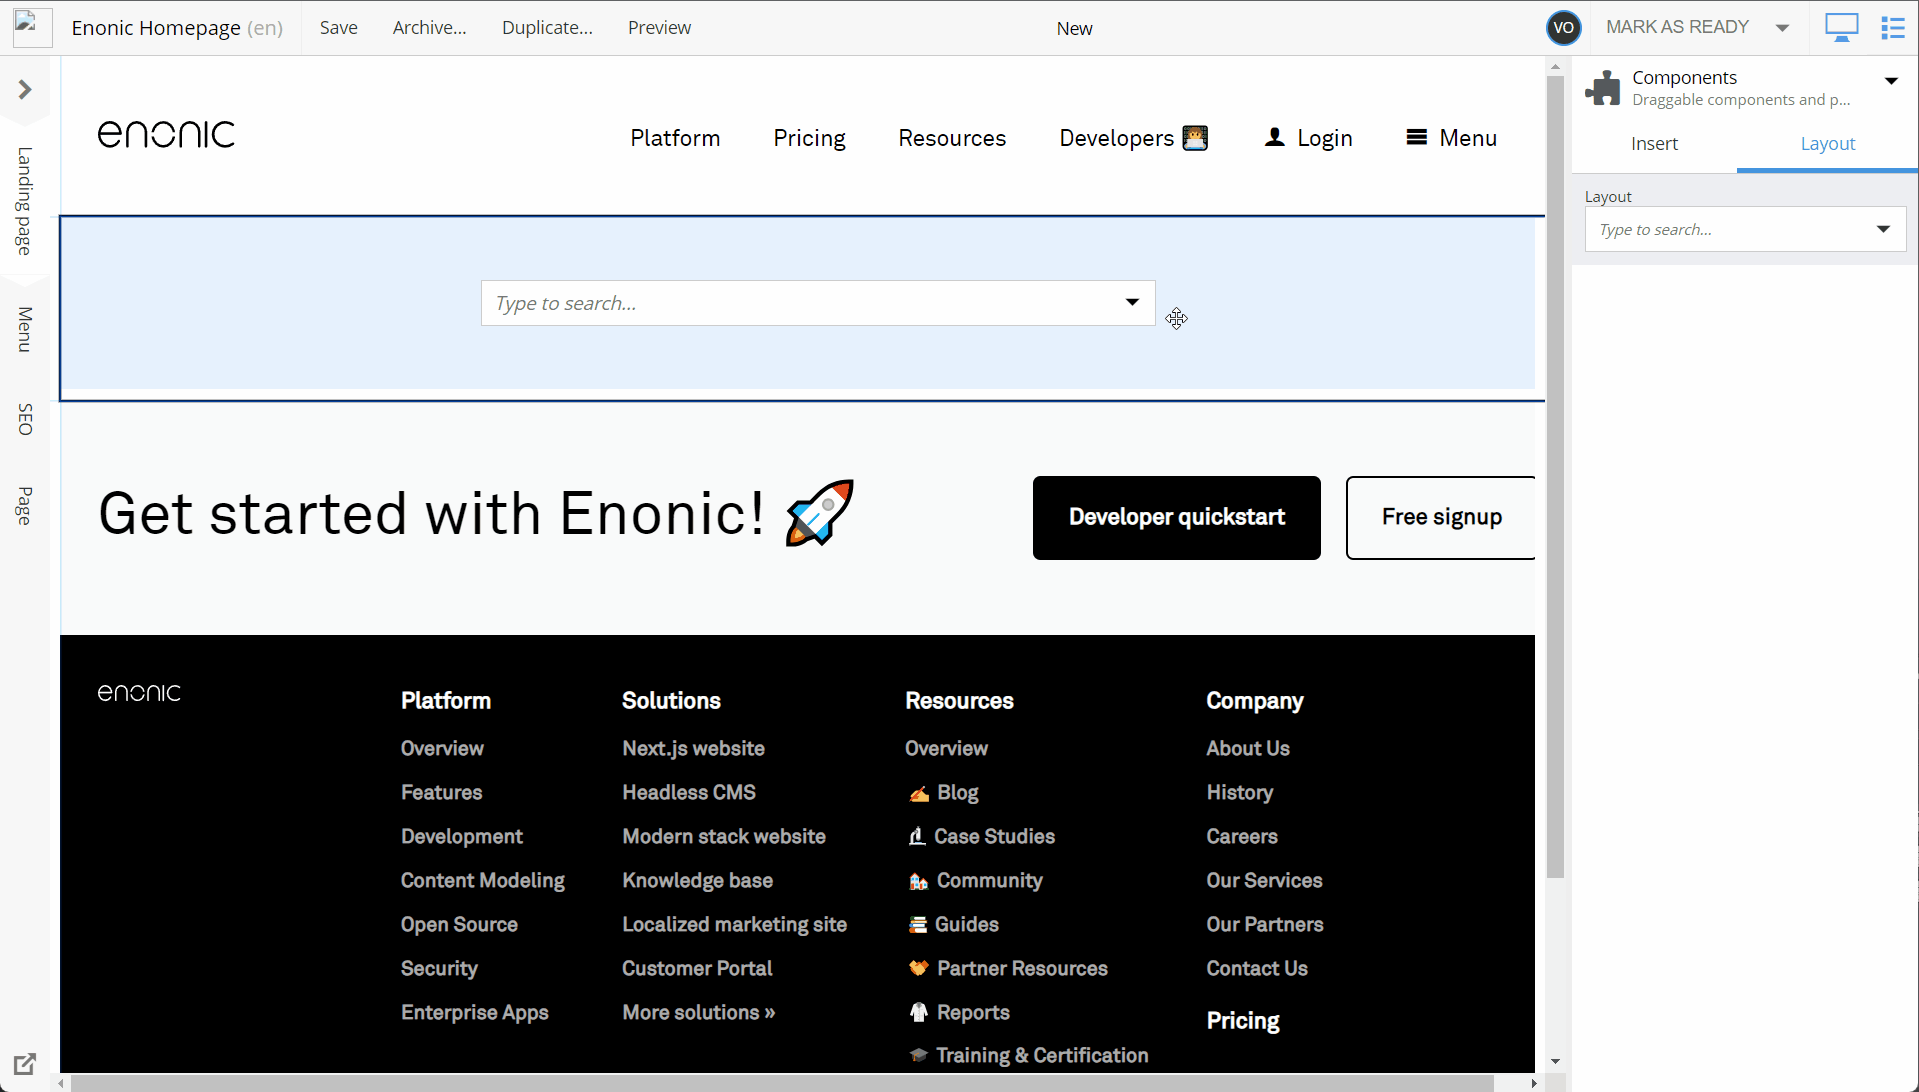Screen dimensions: 1919x1092
Task: Click the scroll down arrow on vertical scrollbar
Action: [x=1554, y=1062]
